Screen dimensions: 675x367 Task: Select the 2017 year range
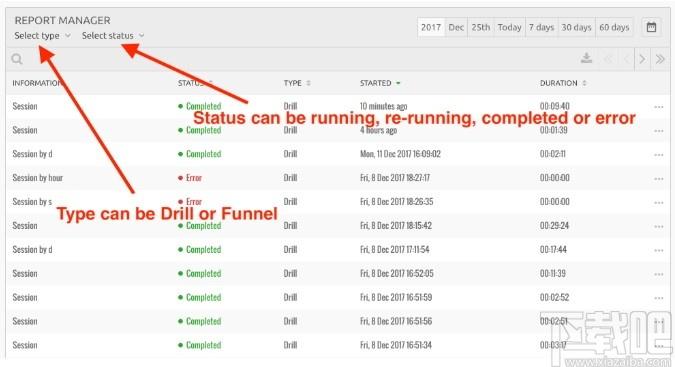431,28
